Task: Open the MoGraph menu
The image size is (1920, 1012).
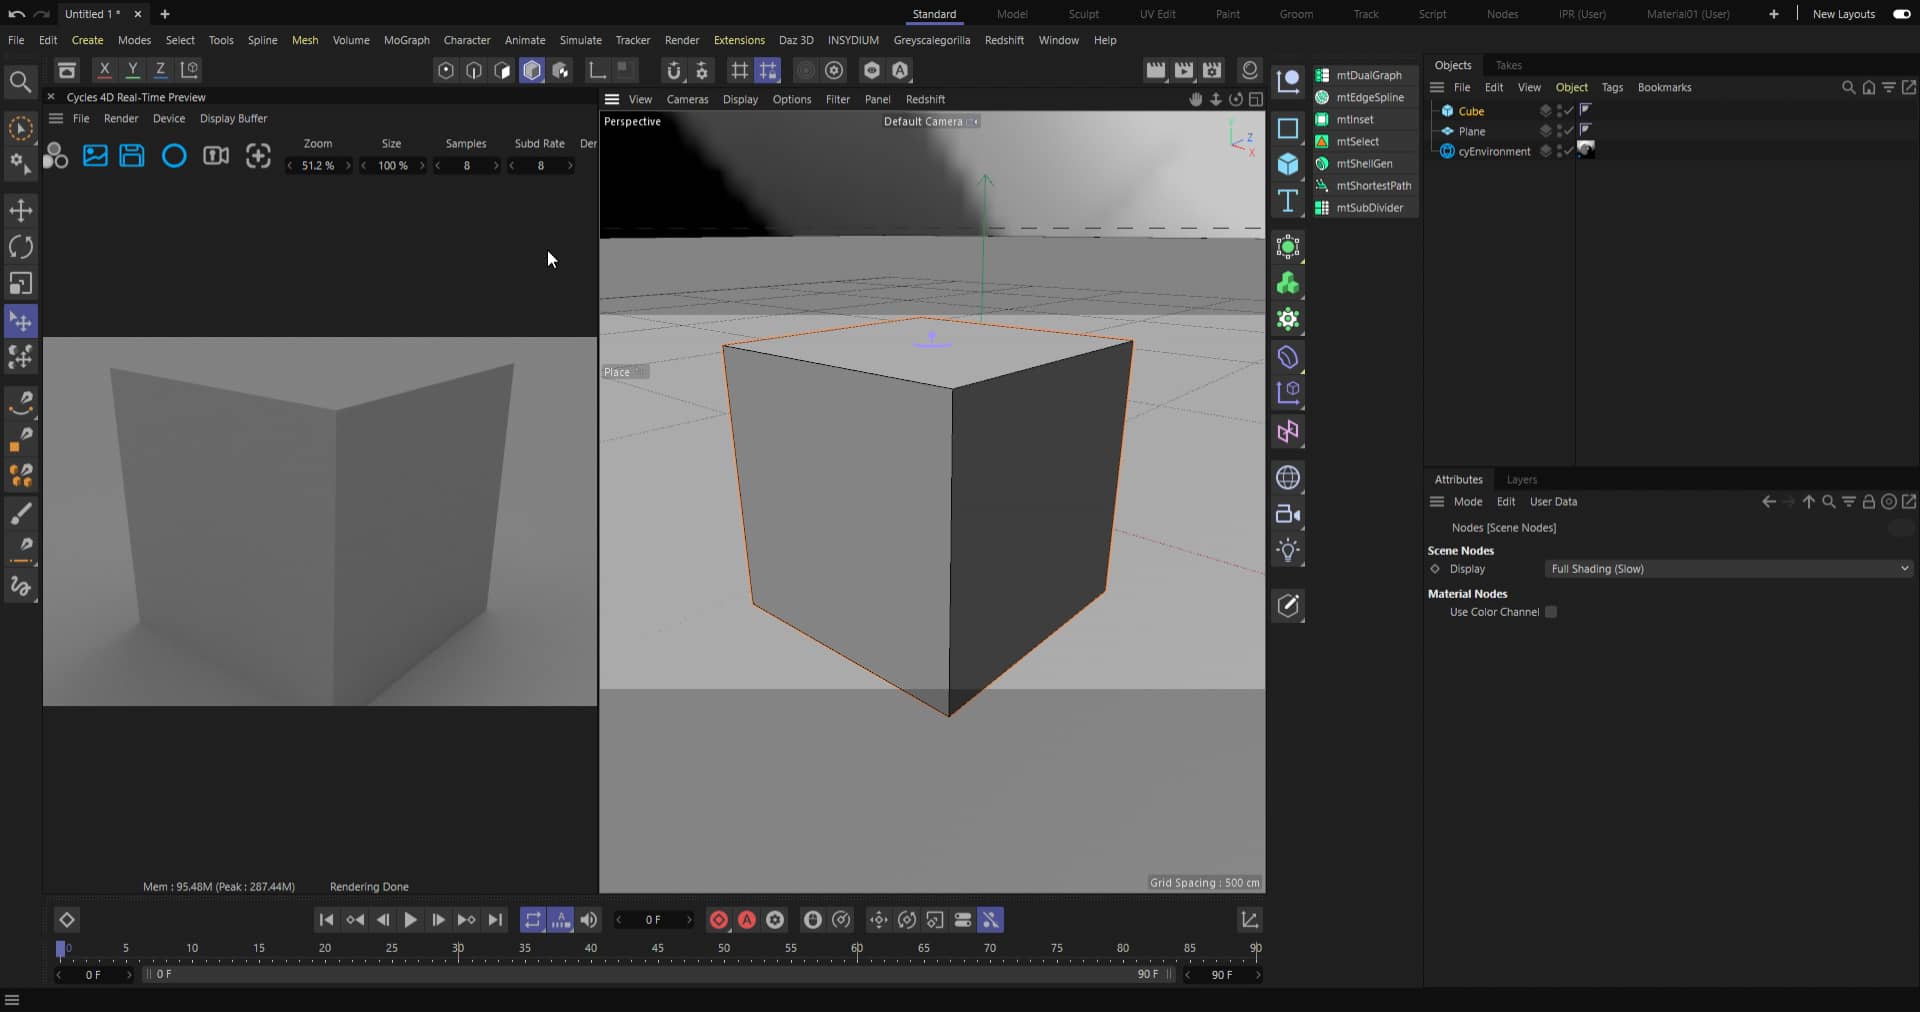Action: (x=405, y=40)
